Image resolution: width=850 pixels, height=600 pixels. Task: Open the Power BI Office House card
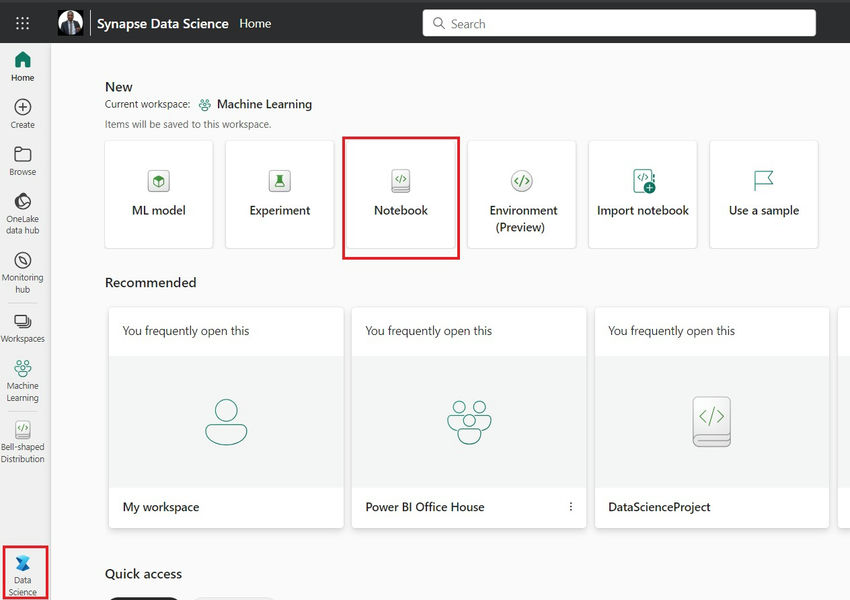(469, 417)
